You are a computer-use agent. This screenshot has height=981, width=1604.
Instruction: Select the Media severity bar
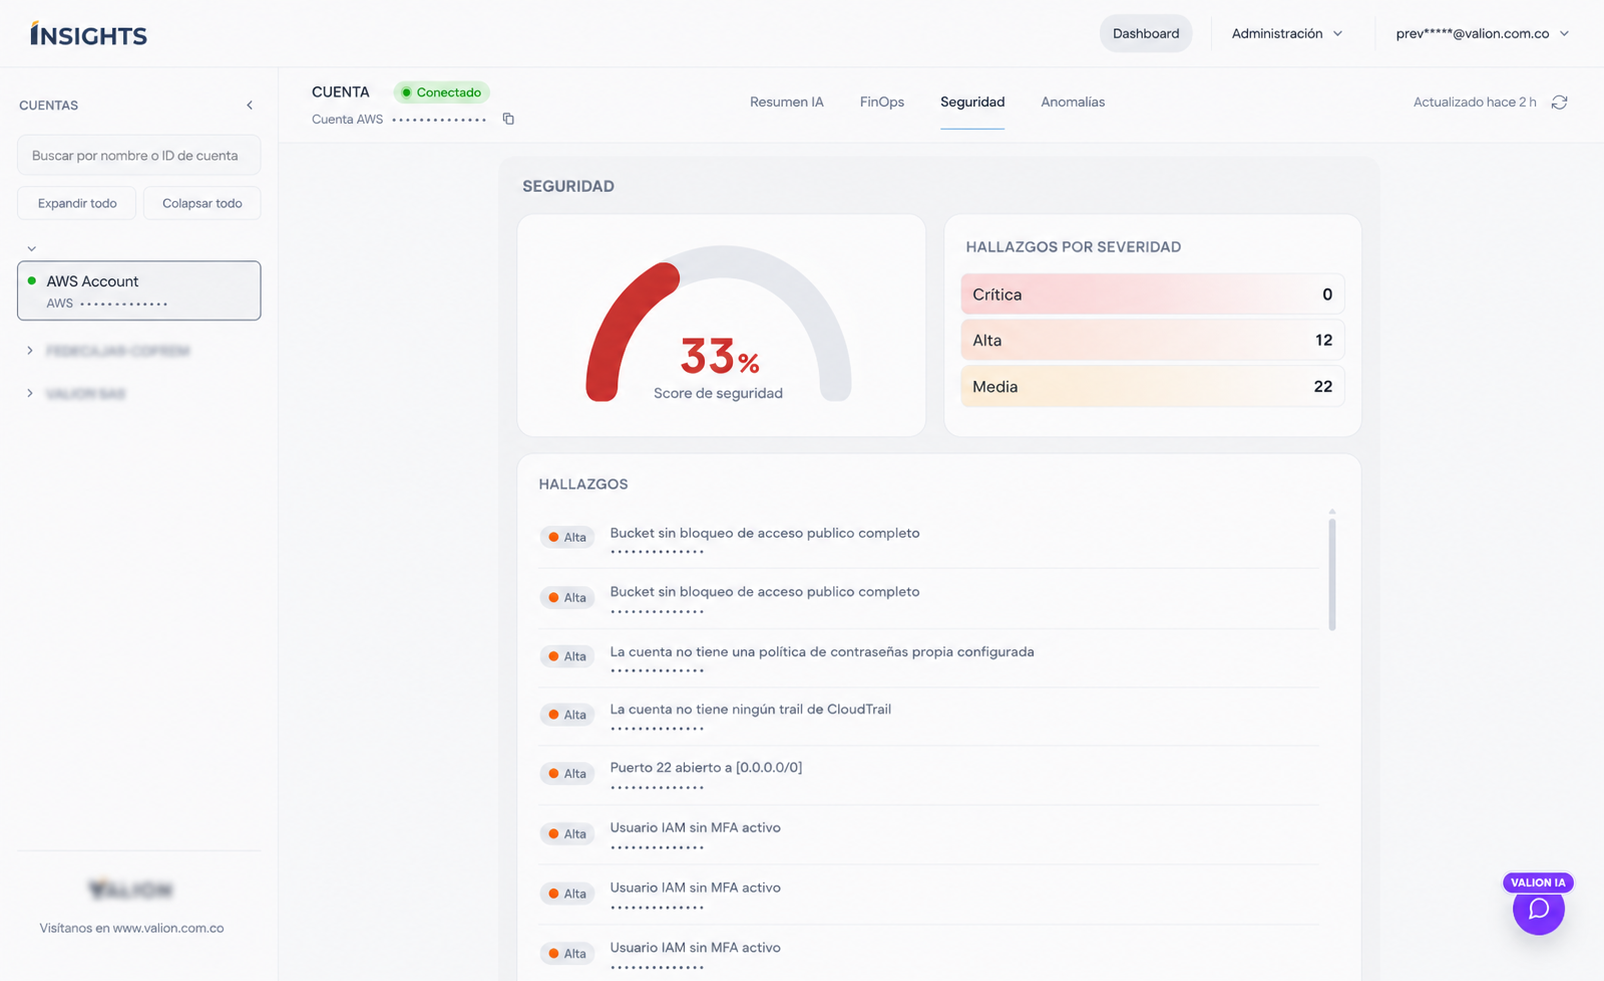click(1152, 386)
